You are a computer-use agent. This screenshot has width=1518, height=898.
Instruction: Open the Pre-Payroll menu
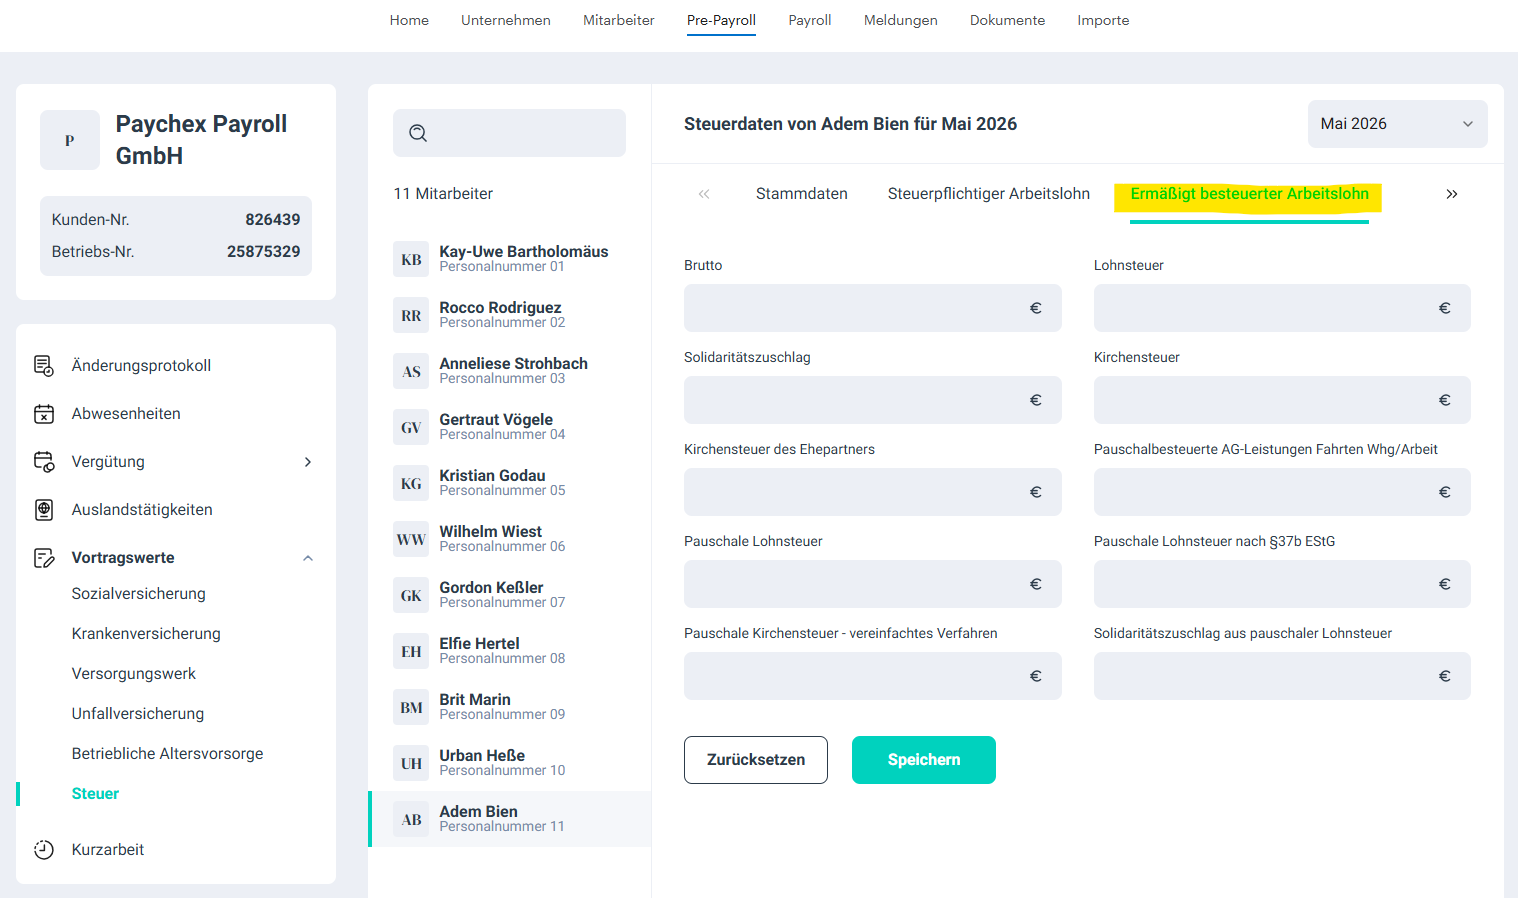pos(721,20)
